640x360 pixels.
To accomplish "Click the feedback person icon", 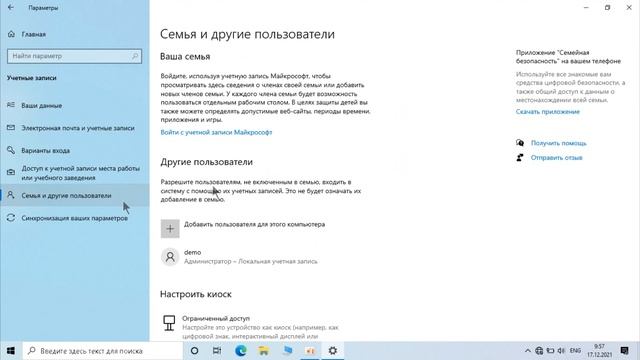I will (520, 158).
